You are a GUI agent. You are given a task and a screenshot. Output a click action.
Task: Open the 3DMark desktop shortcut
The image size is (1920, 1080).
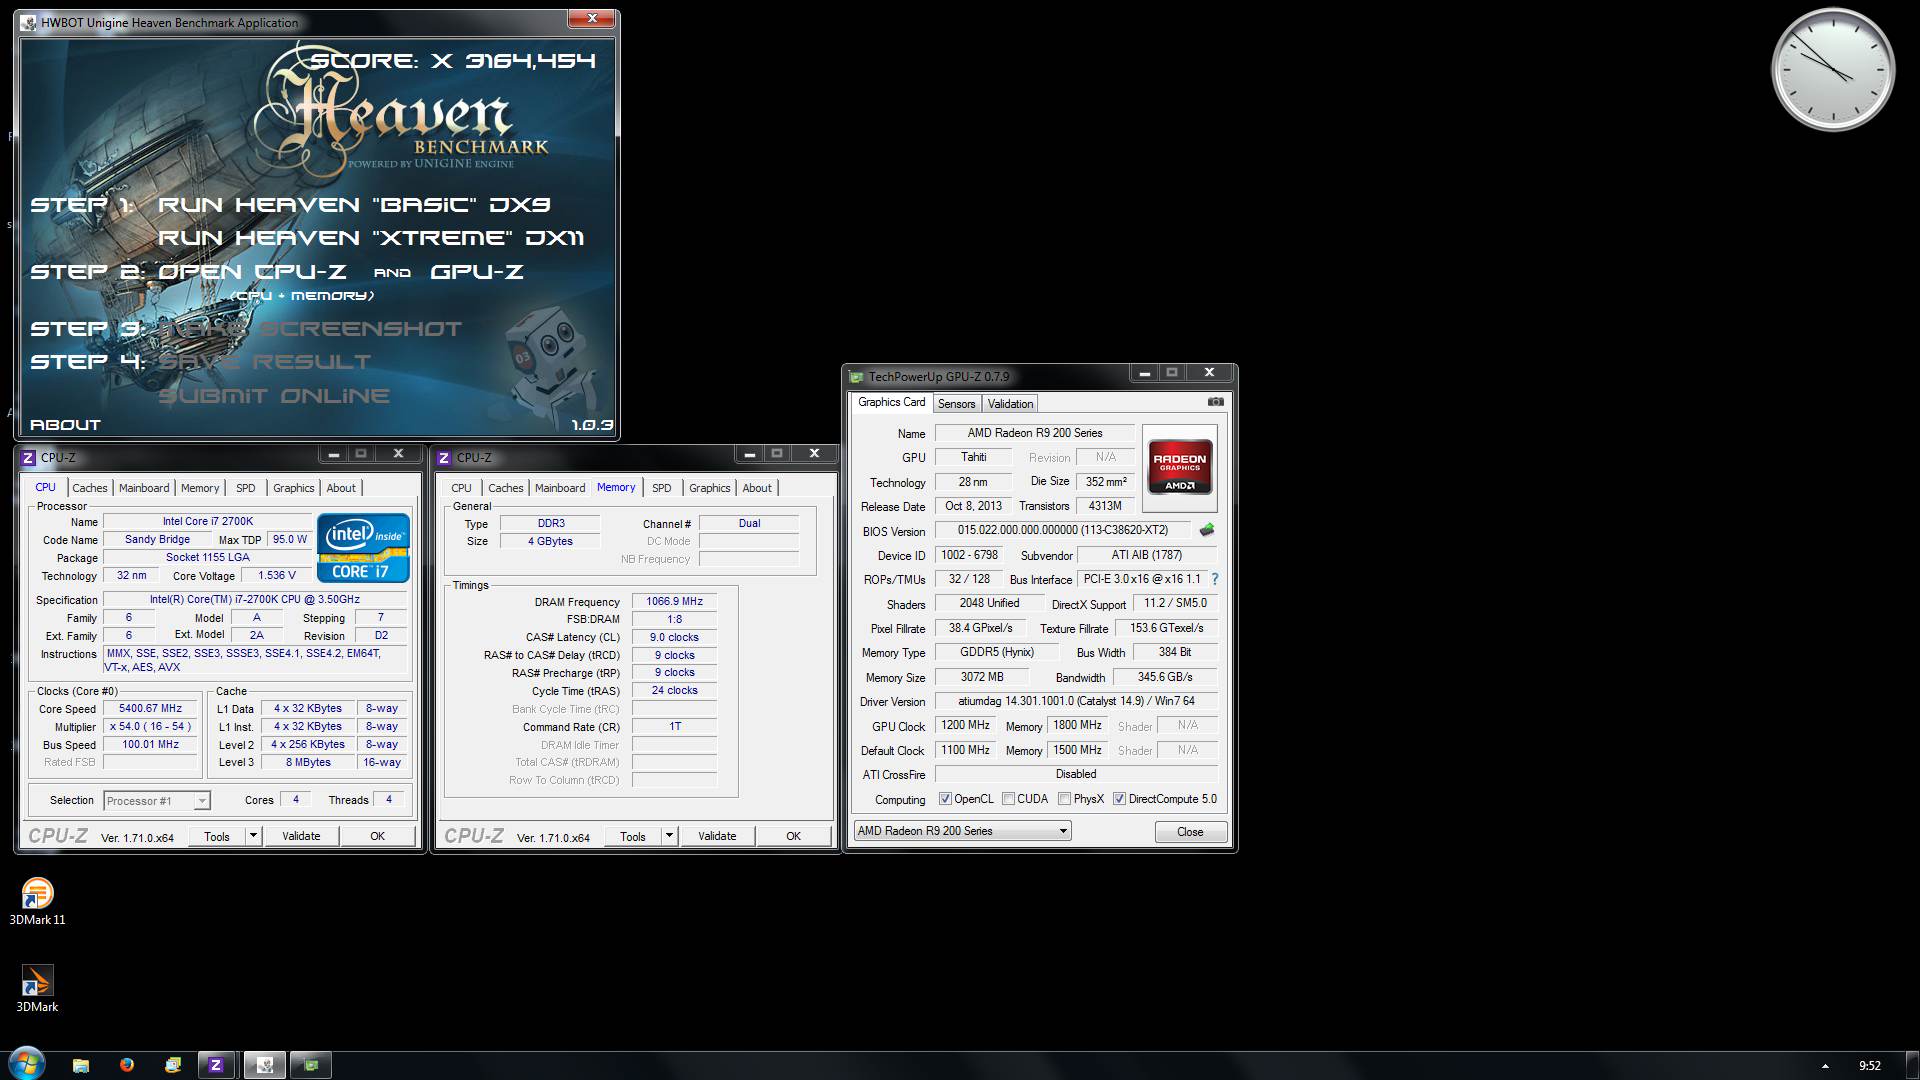[x=37, y=989]
